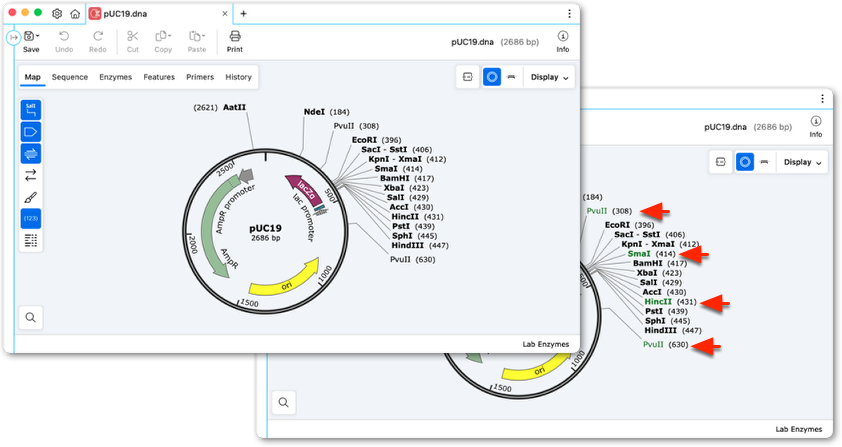Open the Enzymes tab
Screen dimensions: 842x447
coord(115,77)
